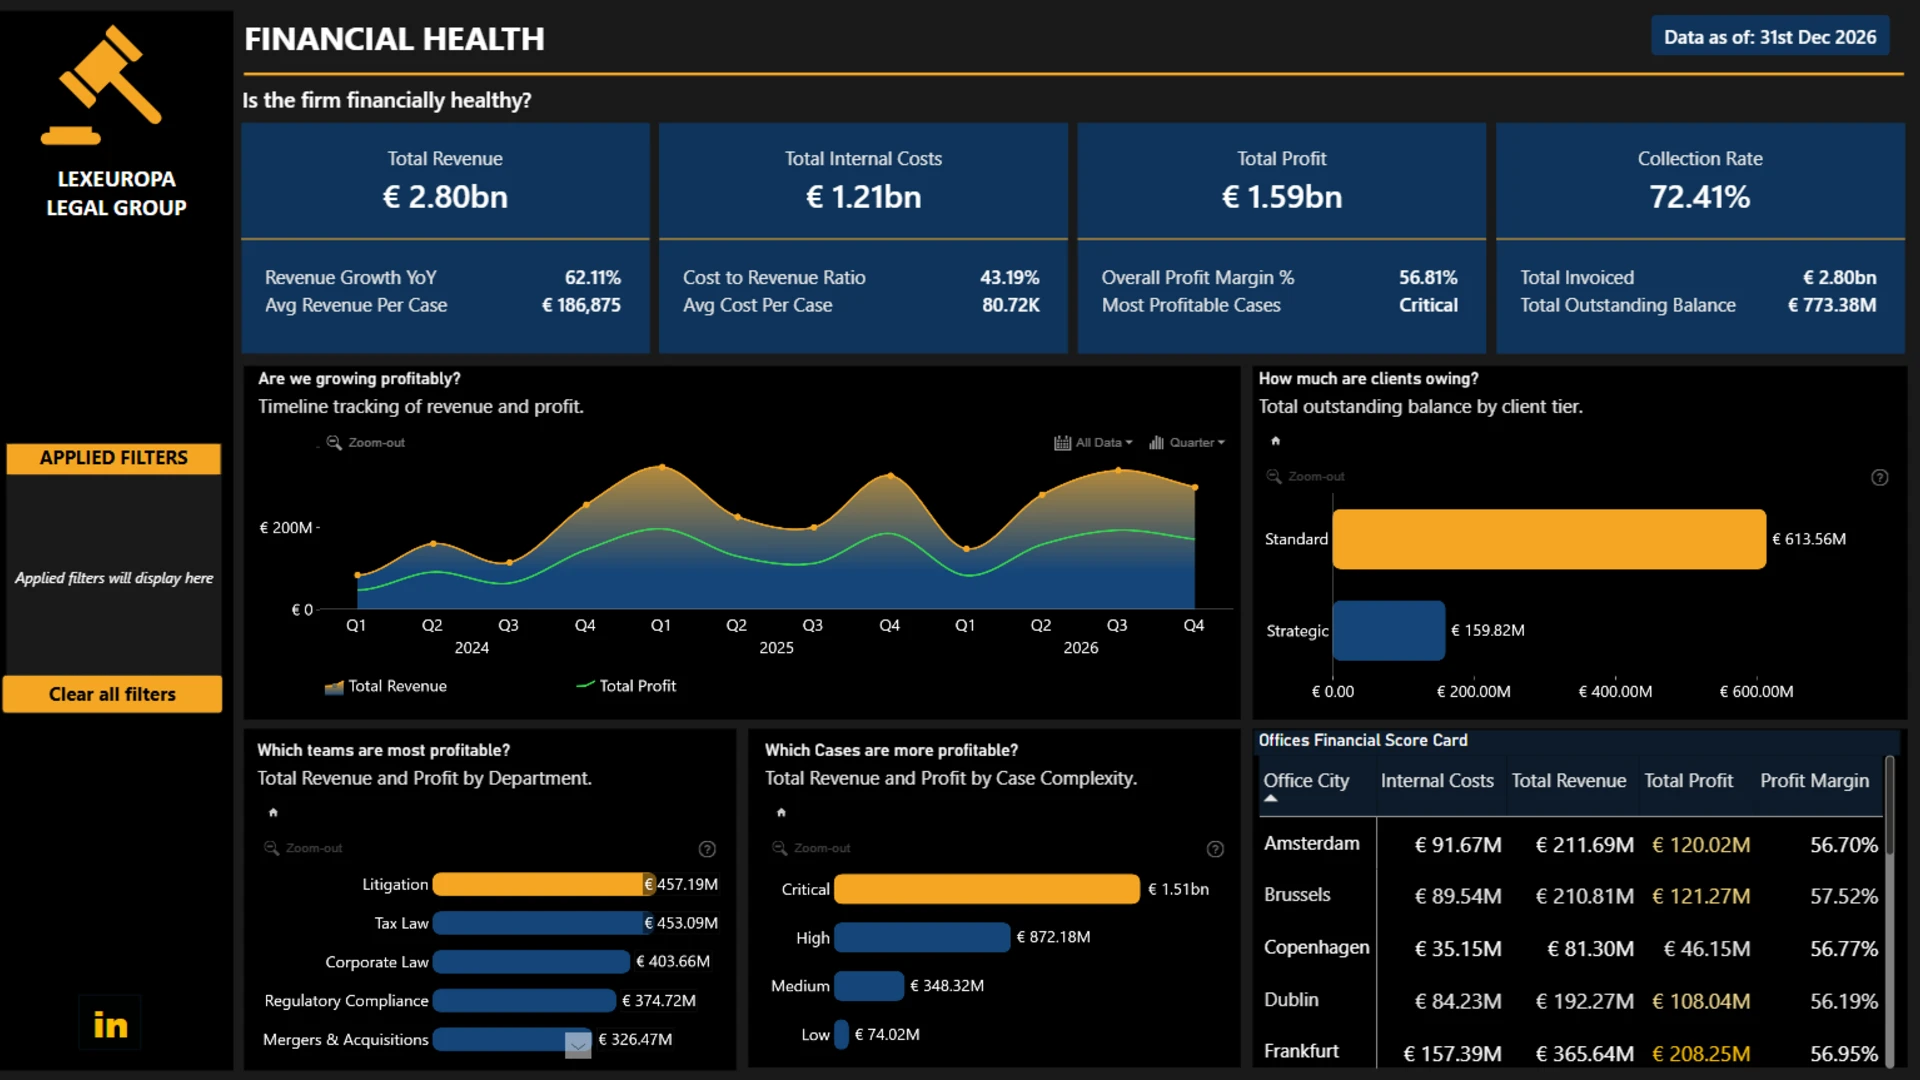This screenshot has width=1920, height=1080.
Task: Click Overall Profit Margin value 56.81%
Action: click(1428, 278)
